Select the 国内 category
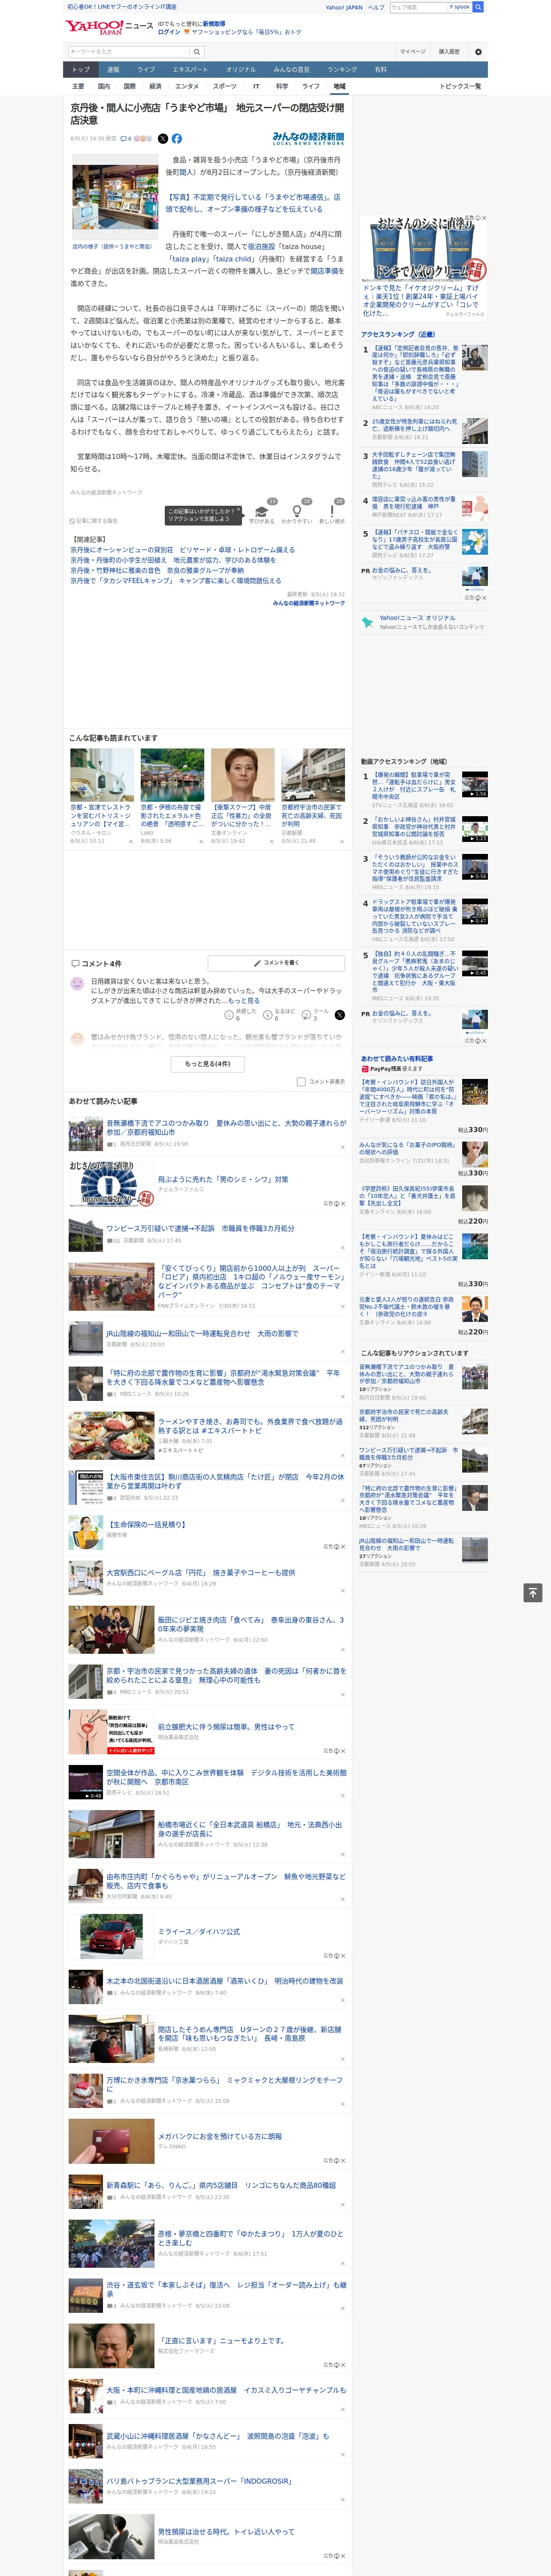This screenshot has width=551, height=2576. tap(104, 87)
